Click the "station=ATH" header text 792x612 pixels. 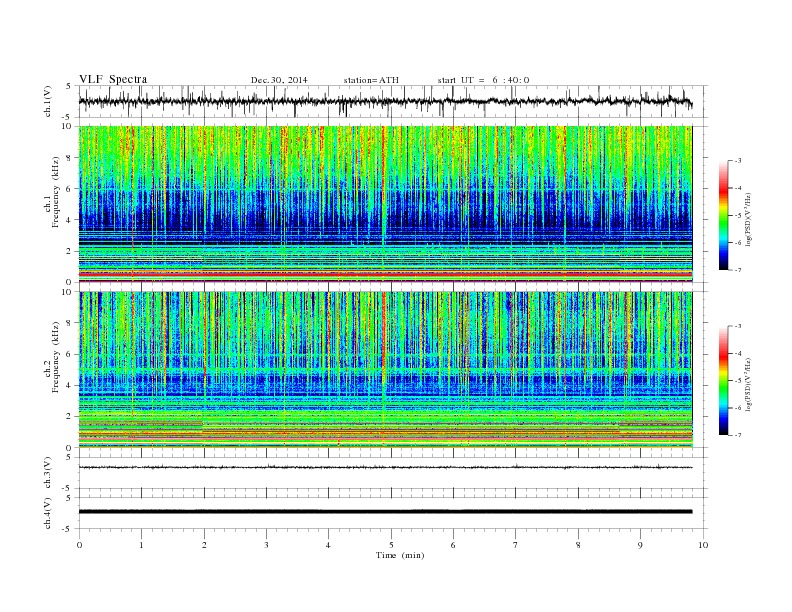click(x=371, y=80)
